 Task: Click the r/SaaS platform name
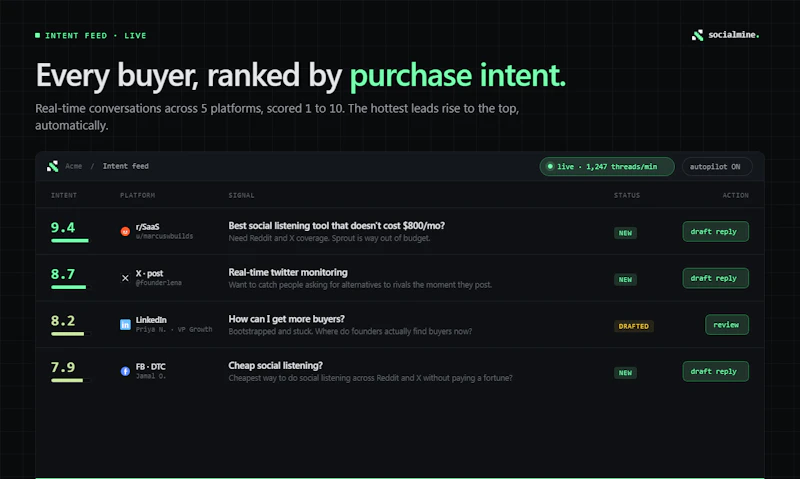(147, 226)
